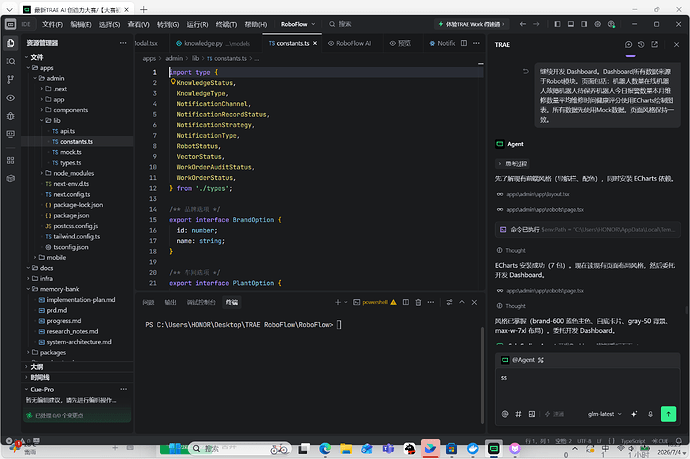
Task: Open the Extensions view in activity bar
Action: 11,160
